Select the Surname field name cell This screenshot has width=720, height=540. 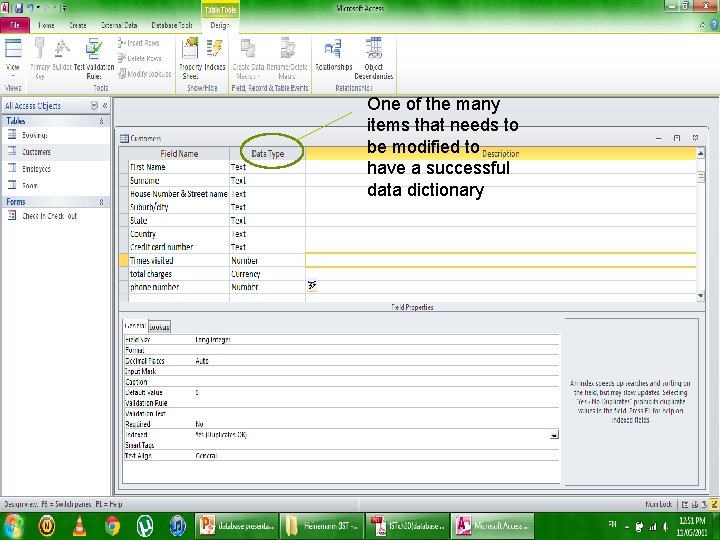(179, 180)
